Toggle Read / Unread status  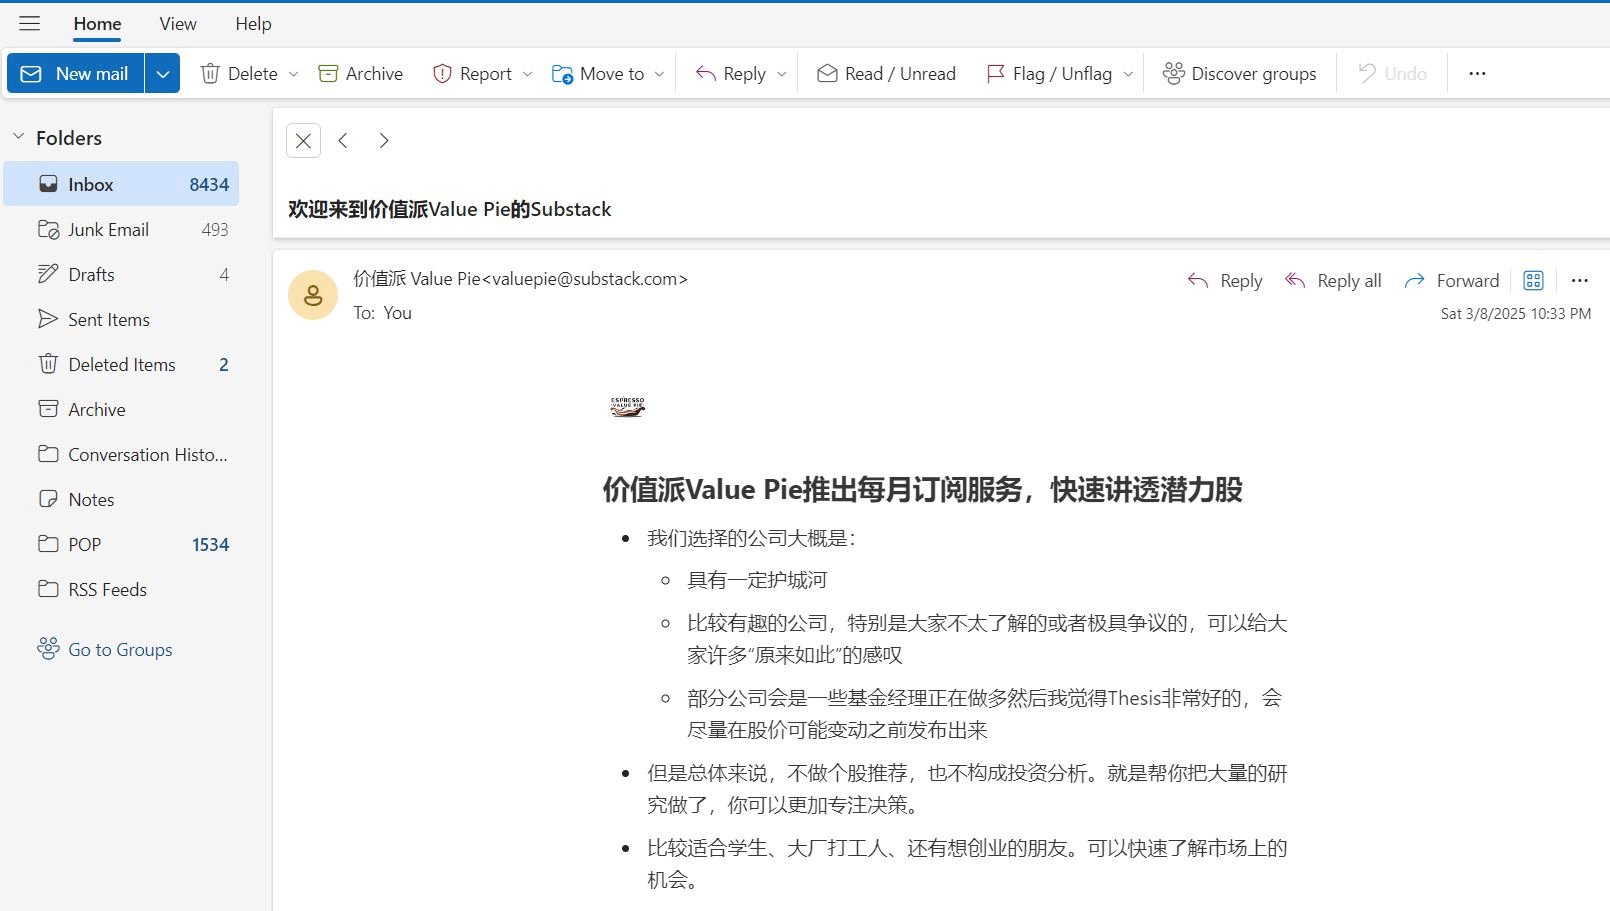(886, 74)
